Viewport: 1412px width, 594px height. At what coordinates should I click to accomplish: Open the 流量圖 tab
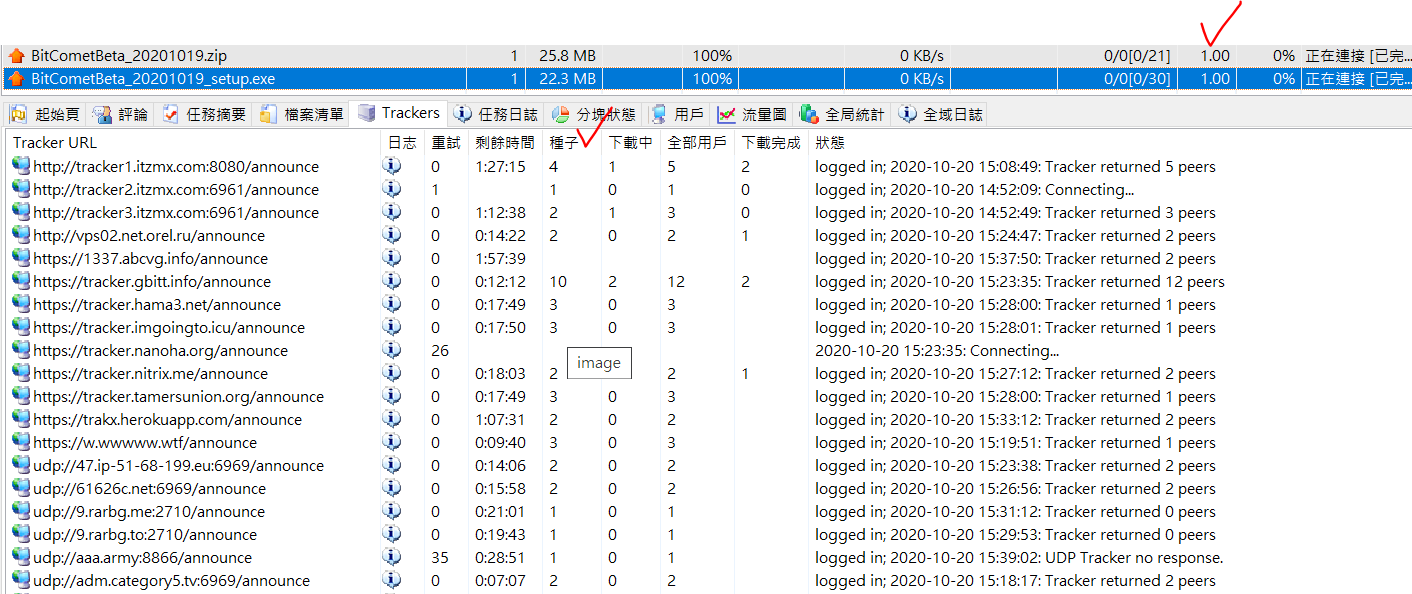pos(752,114)
